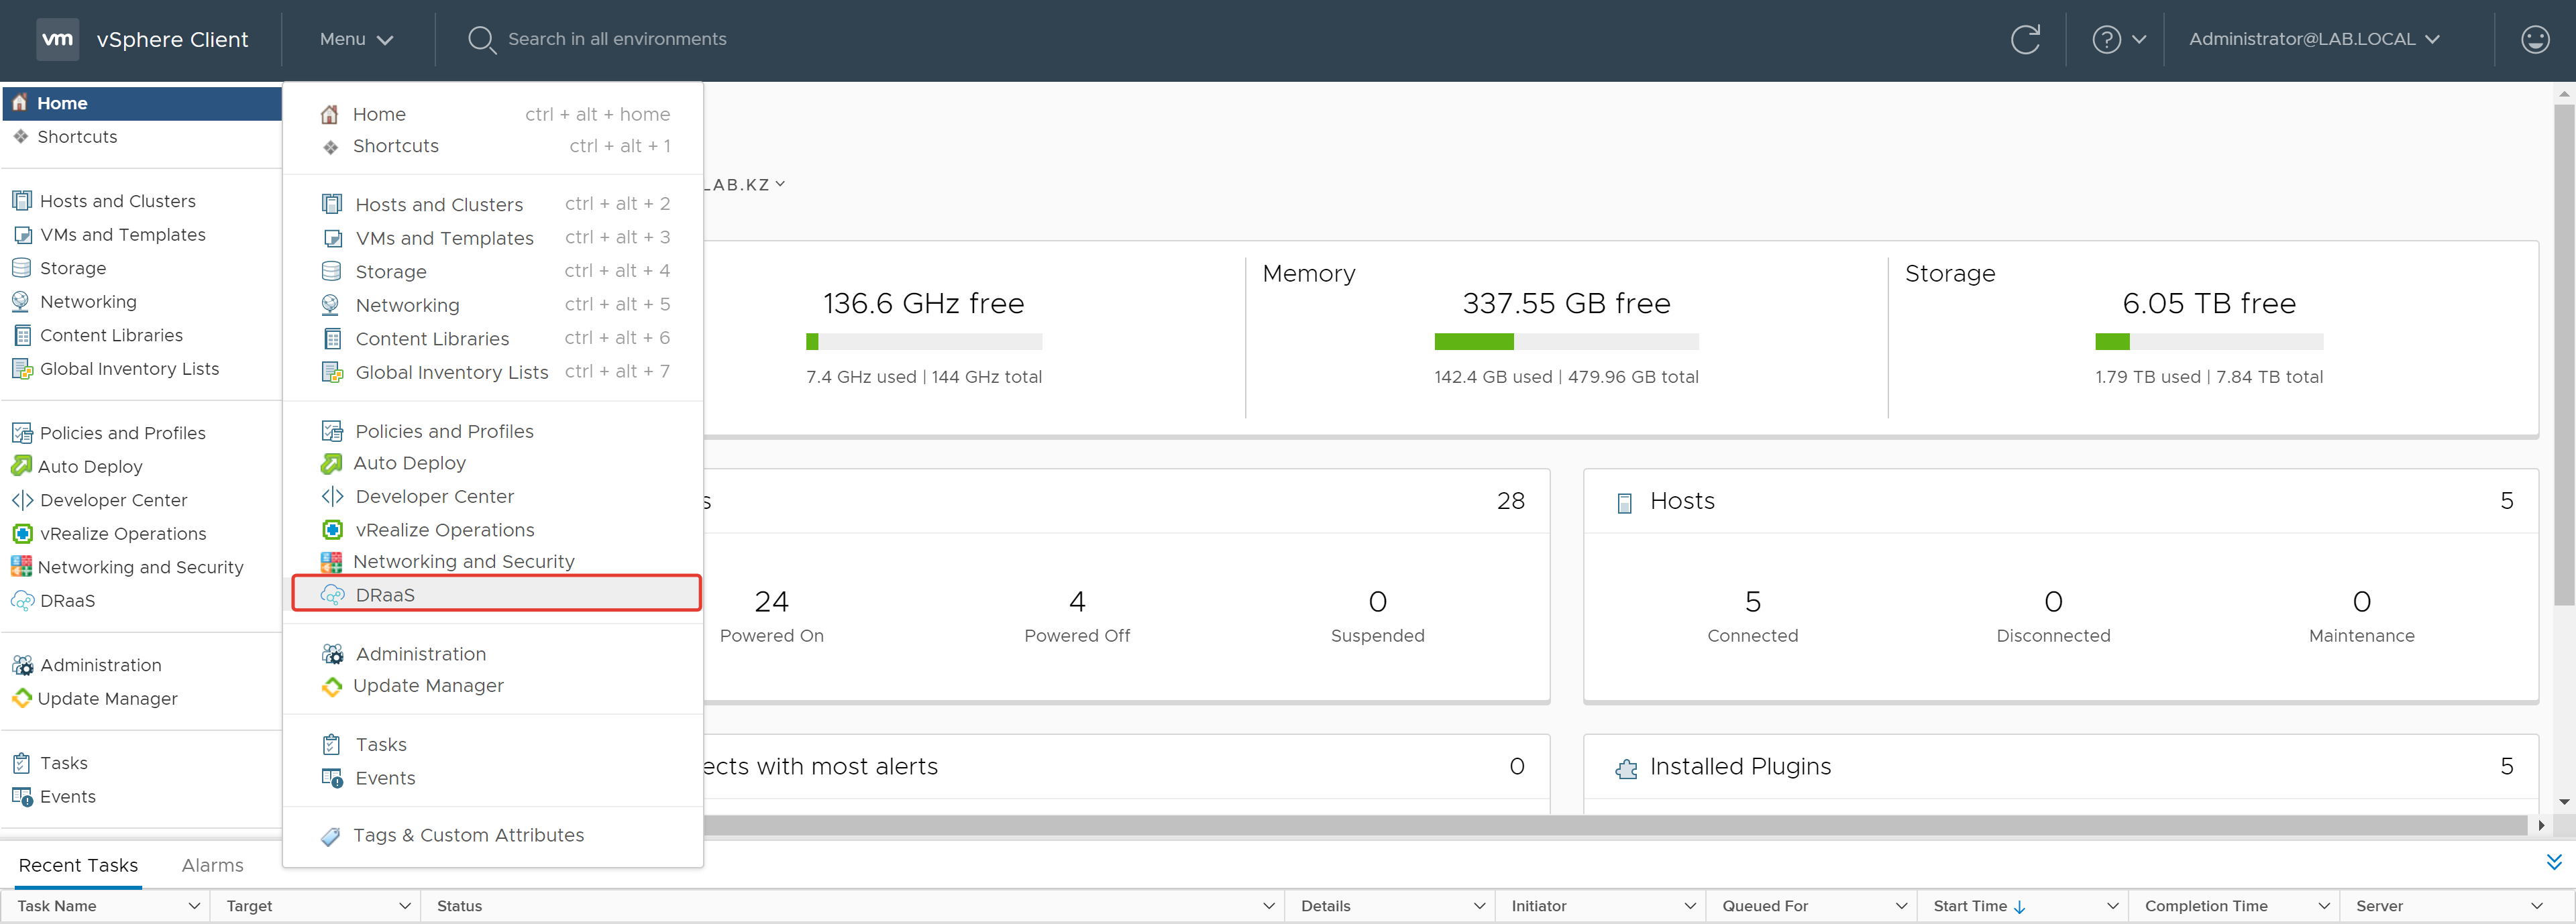The image size is (2576, 924).
Task: Click the Memory usage progress bar
Action: click(1566, 342)
